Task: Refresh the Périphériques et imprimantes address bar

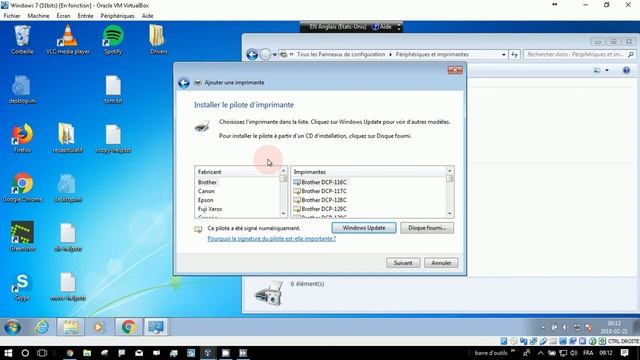Action: click(514, 54)
